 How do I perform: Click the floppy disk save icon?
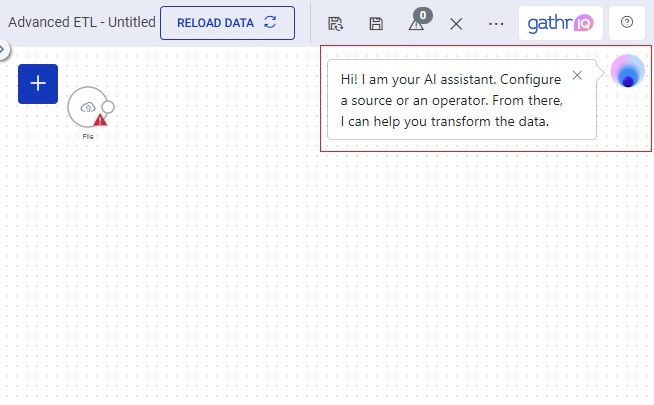376,23
